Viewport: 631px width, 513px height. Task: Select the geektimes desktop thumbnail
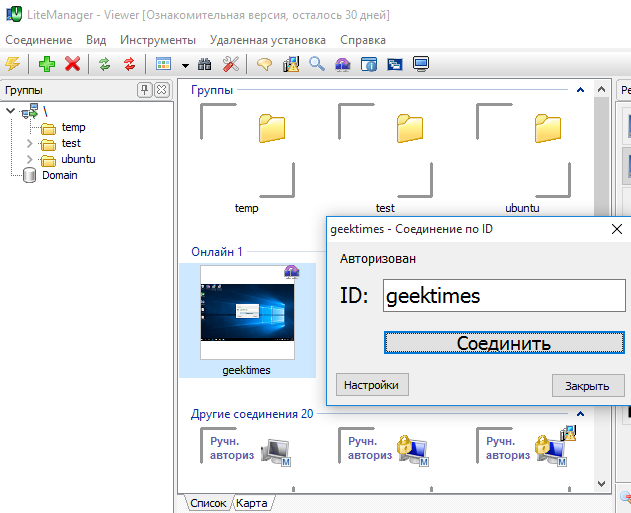coord(247,312)
